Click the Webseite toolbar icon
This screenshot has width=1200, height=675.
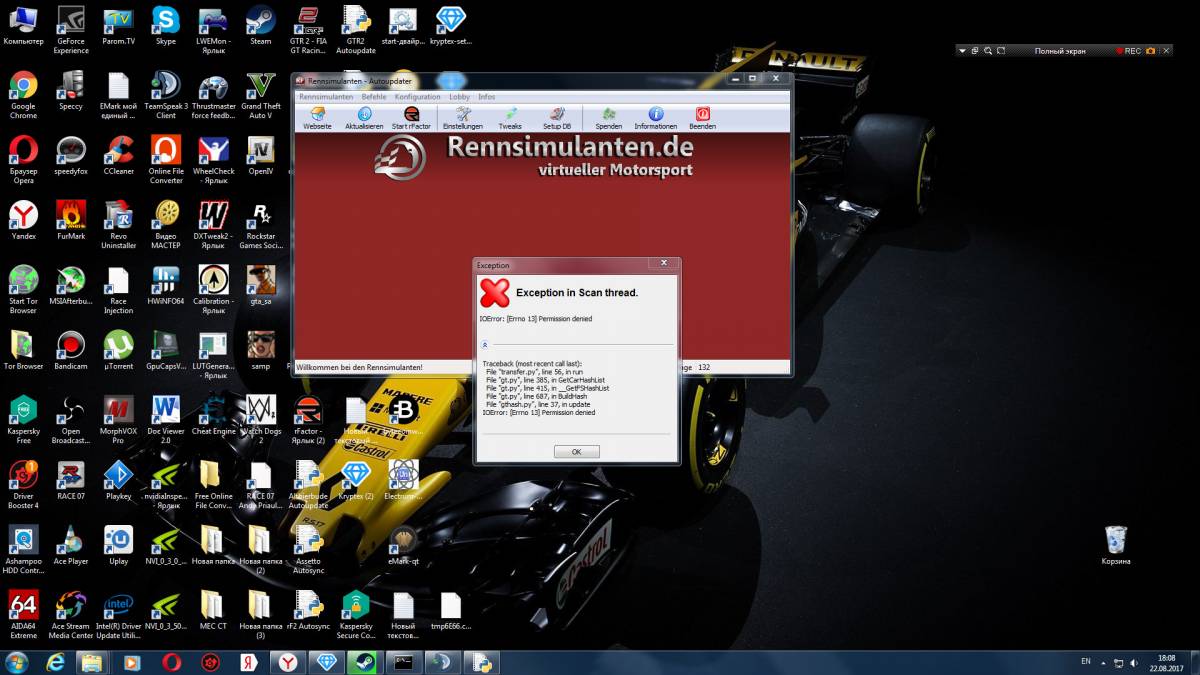pos(317,118)
